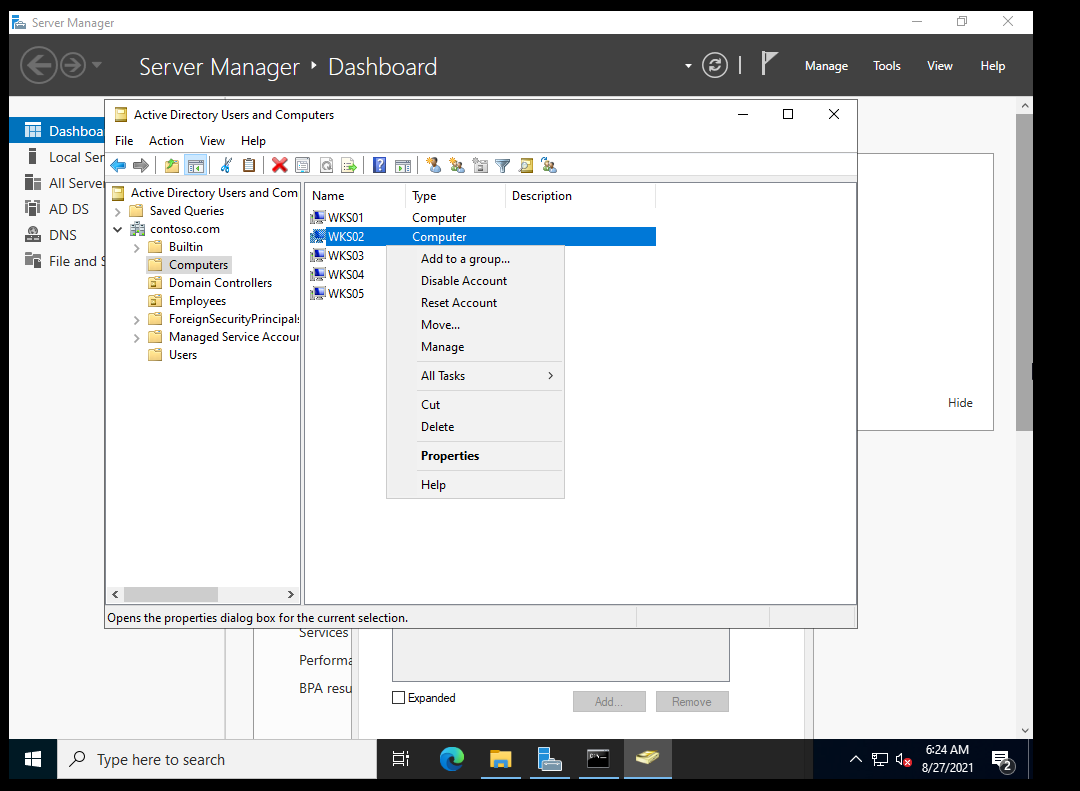Toggle the Expanded checkbox
This screenshot has height=791, width=1080.
pyautogui.click(x=398, y=697)
